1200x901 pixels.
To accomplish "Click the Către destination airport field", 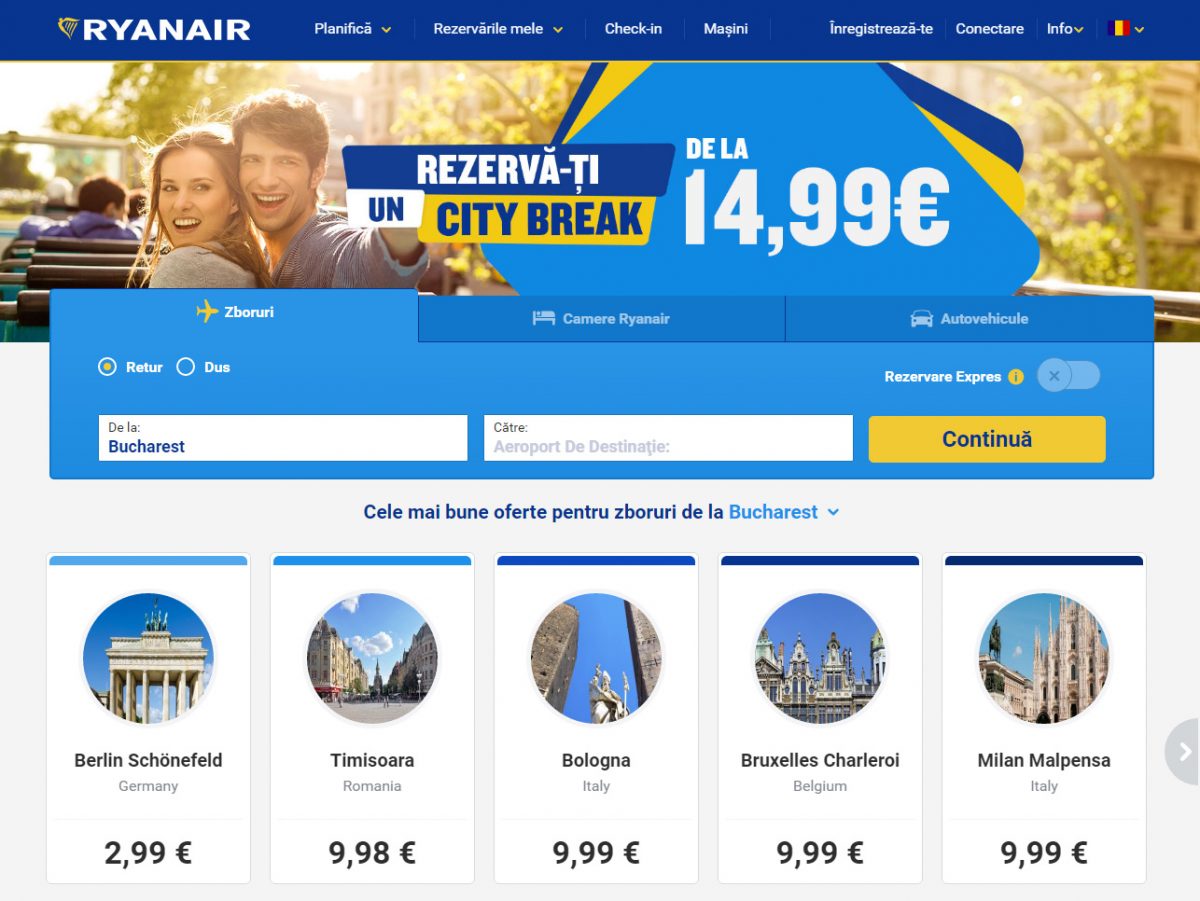I will click(x=668, y=438).
